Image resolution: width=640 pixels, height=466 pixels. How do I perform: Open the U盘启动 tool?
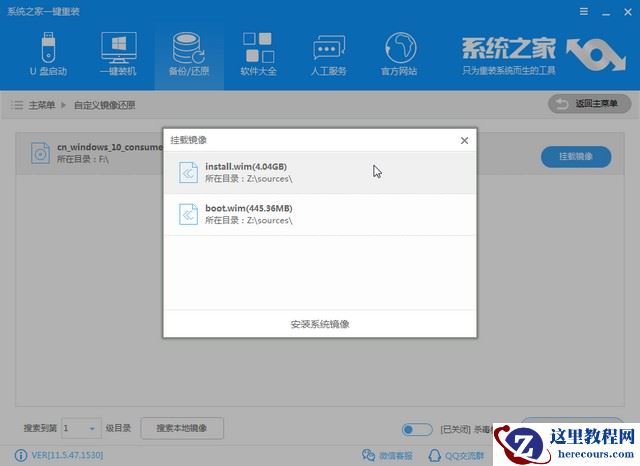48,55
